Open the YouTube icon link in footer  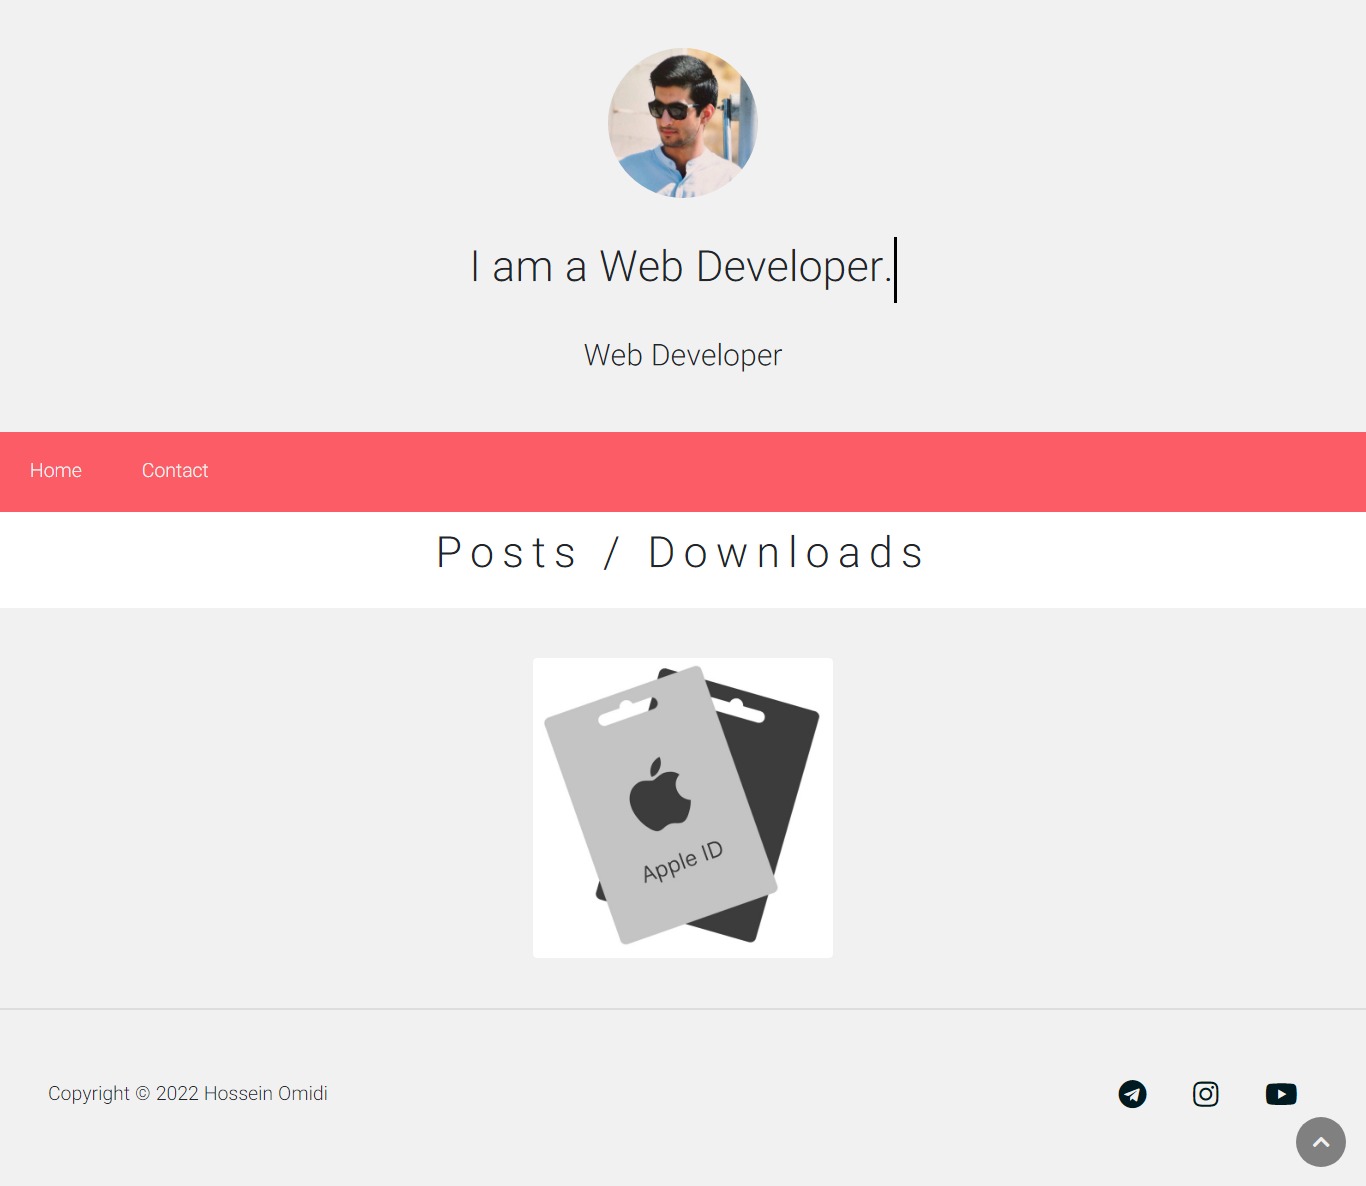[x=1281, y=1094]
